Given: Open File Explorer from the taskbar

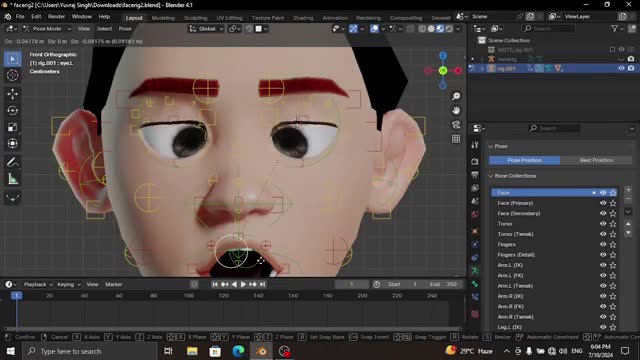Looking at the screenshot, I should [x=192, y=351].
